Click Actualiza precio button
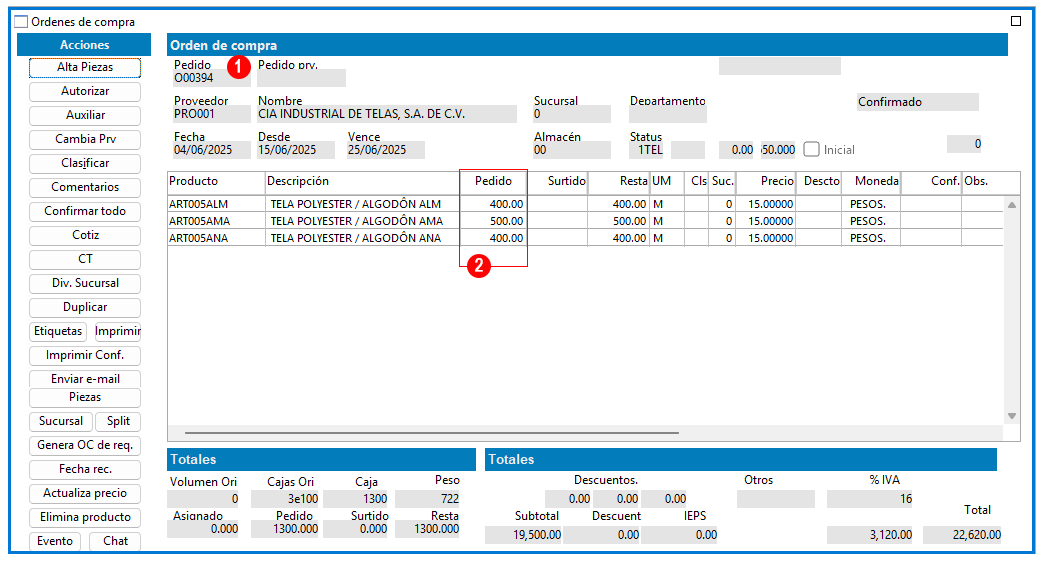 click(84, 493)
